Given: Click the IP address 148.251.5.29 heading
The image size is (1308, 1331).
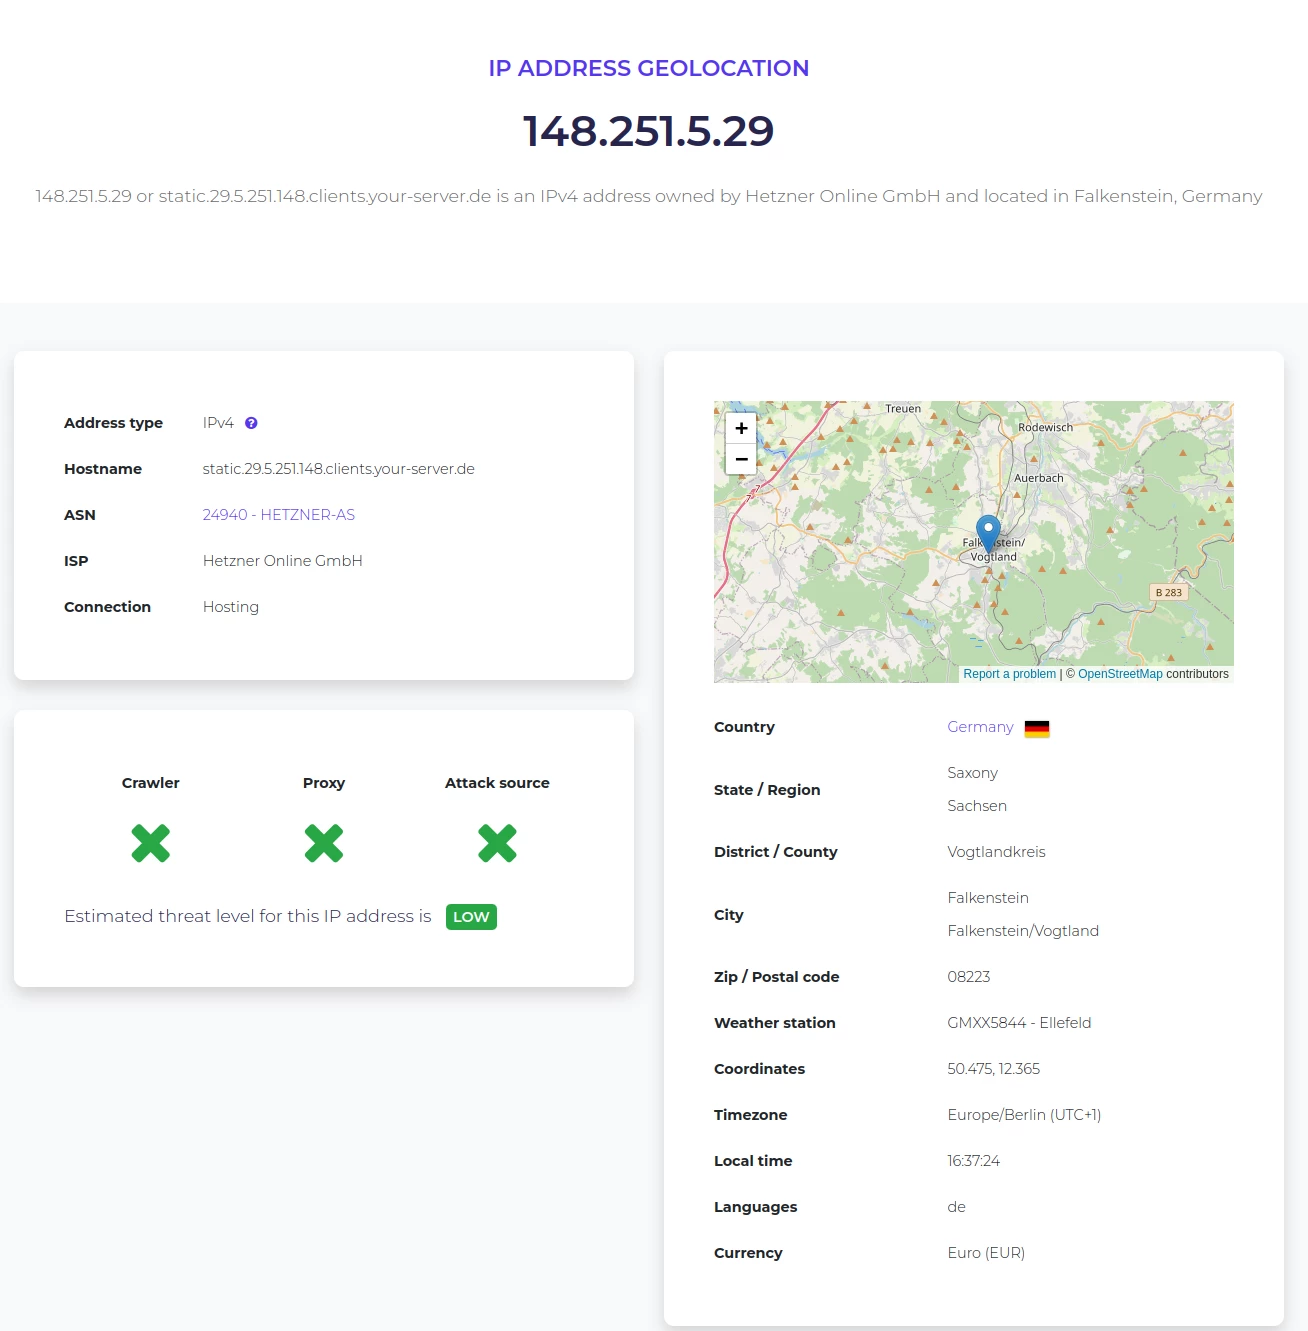Looking at the screenshot, I should (x=648, y=131).
